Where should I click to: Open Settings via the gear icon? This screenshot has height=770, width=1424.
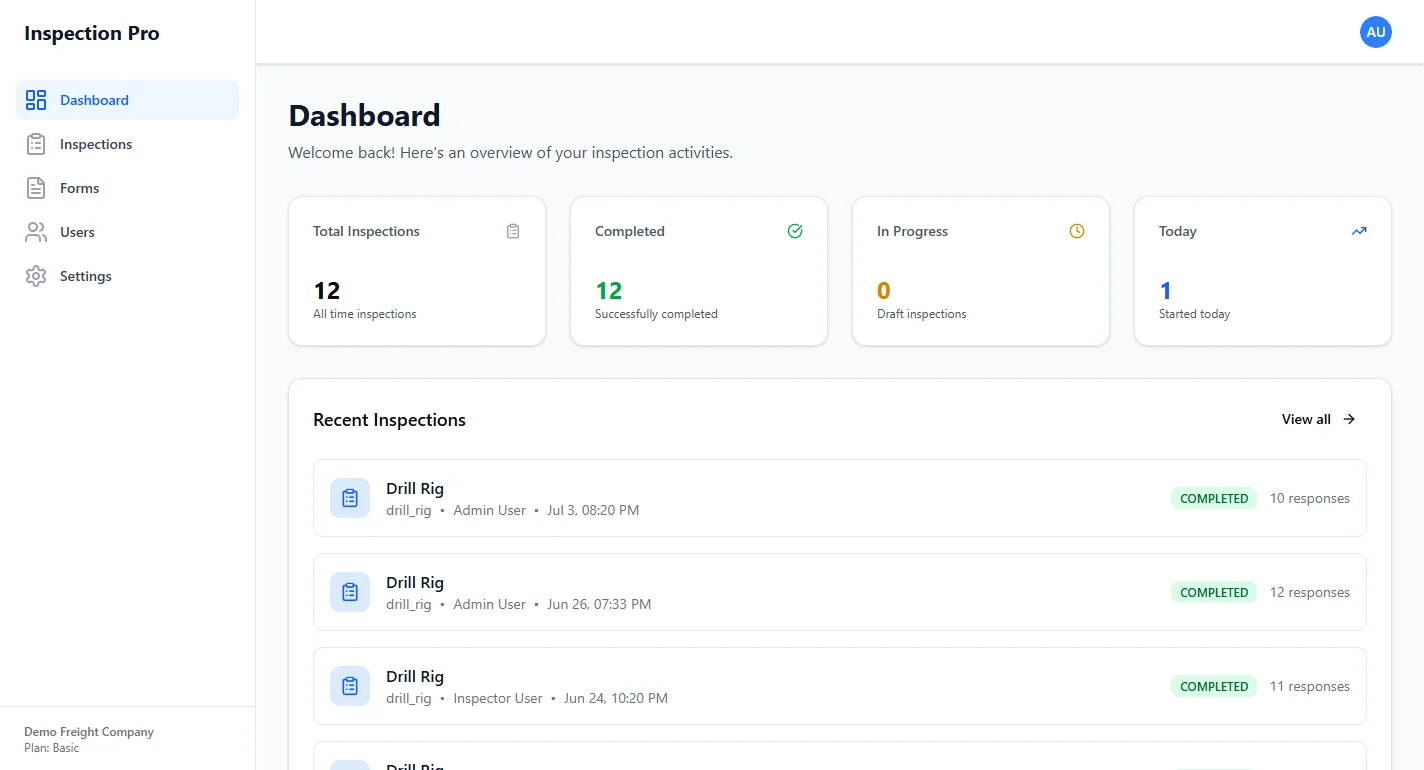[x=36, y=276]
